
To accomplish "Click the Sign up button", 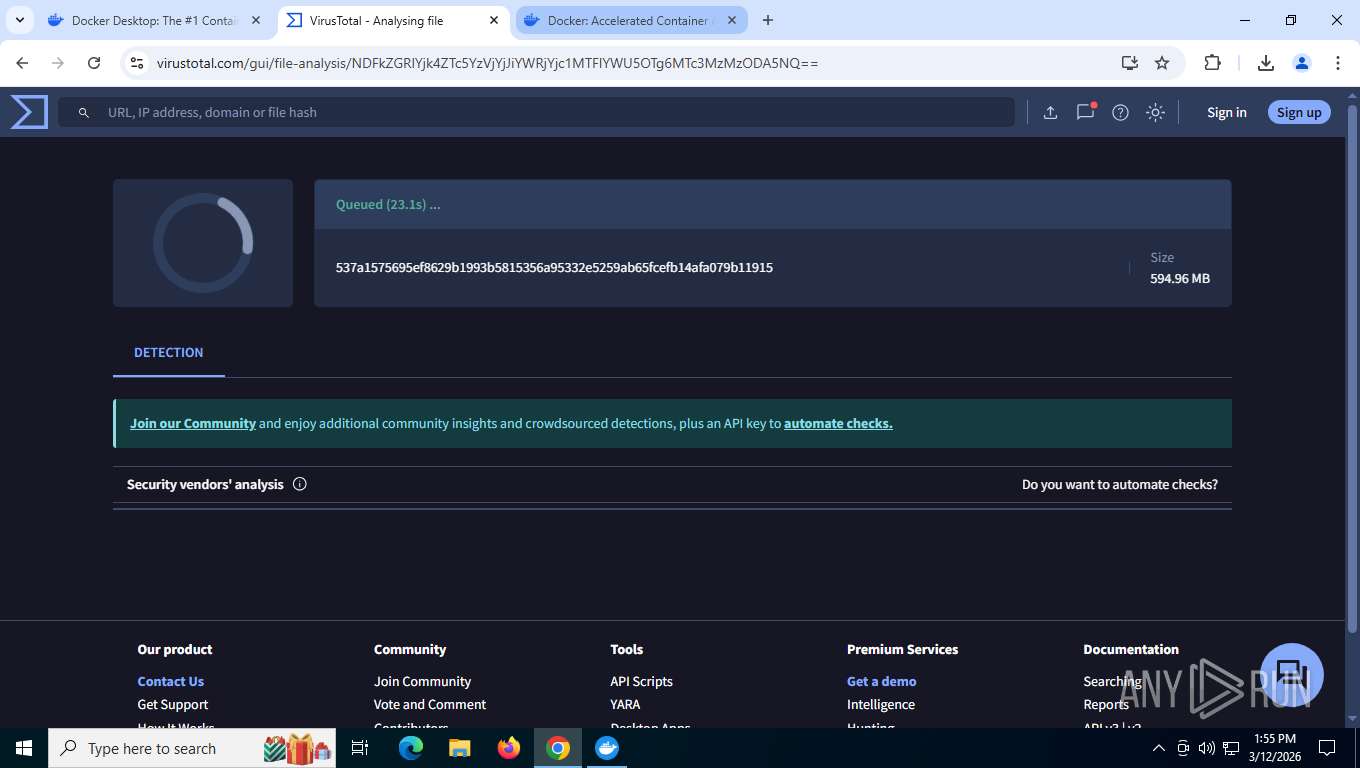I will tap(1299, 112).
